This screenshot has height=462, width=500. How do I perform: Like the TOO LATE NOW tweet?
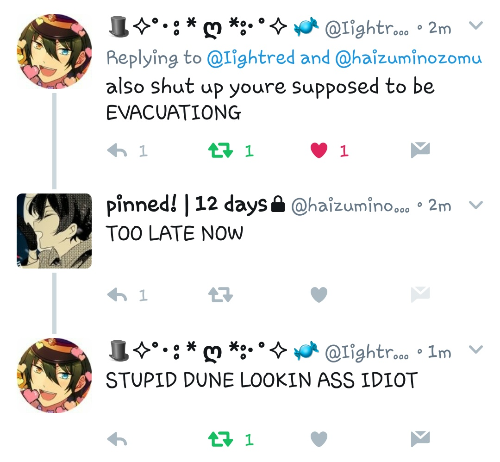[x=319, y=295]
